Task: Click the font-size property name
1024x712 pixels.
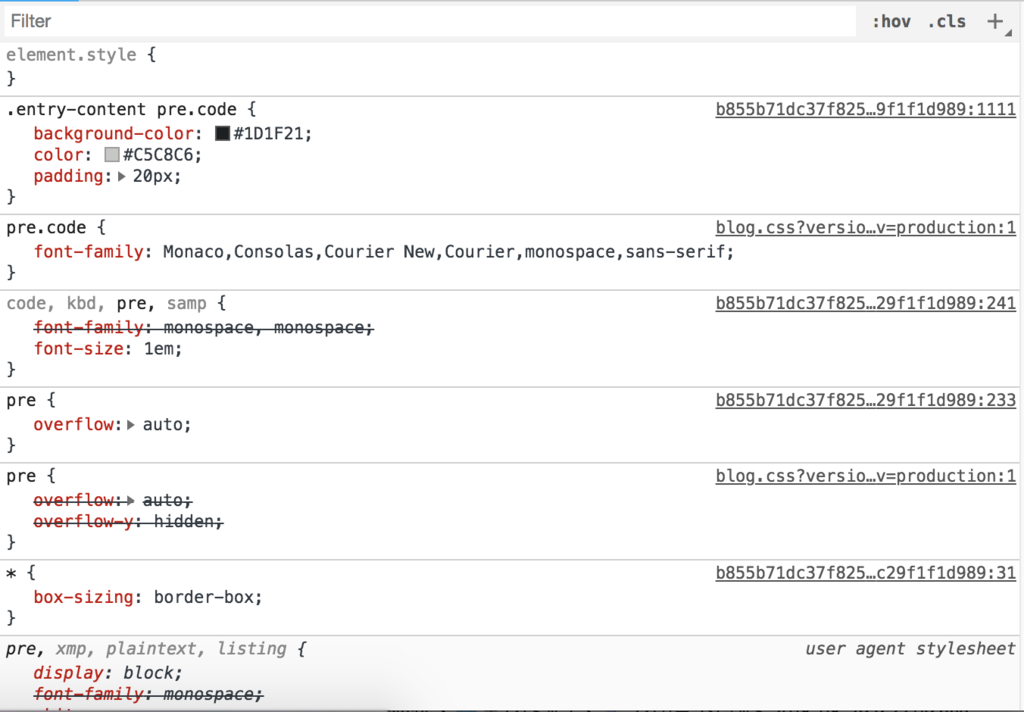Action: [x=78, y=349]
